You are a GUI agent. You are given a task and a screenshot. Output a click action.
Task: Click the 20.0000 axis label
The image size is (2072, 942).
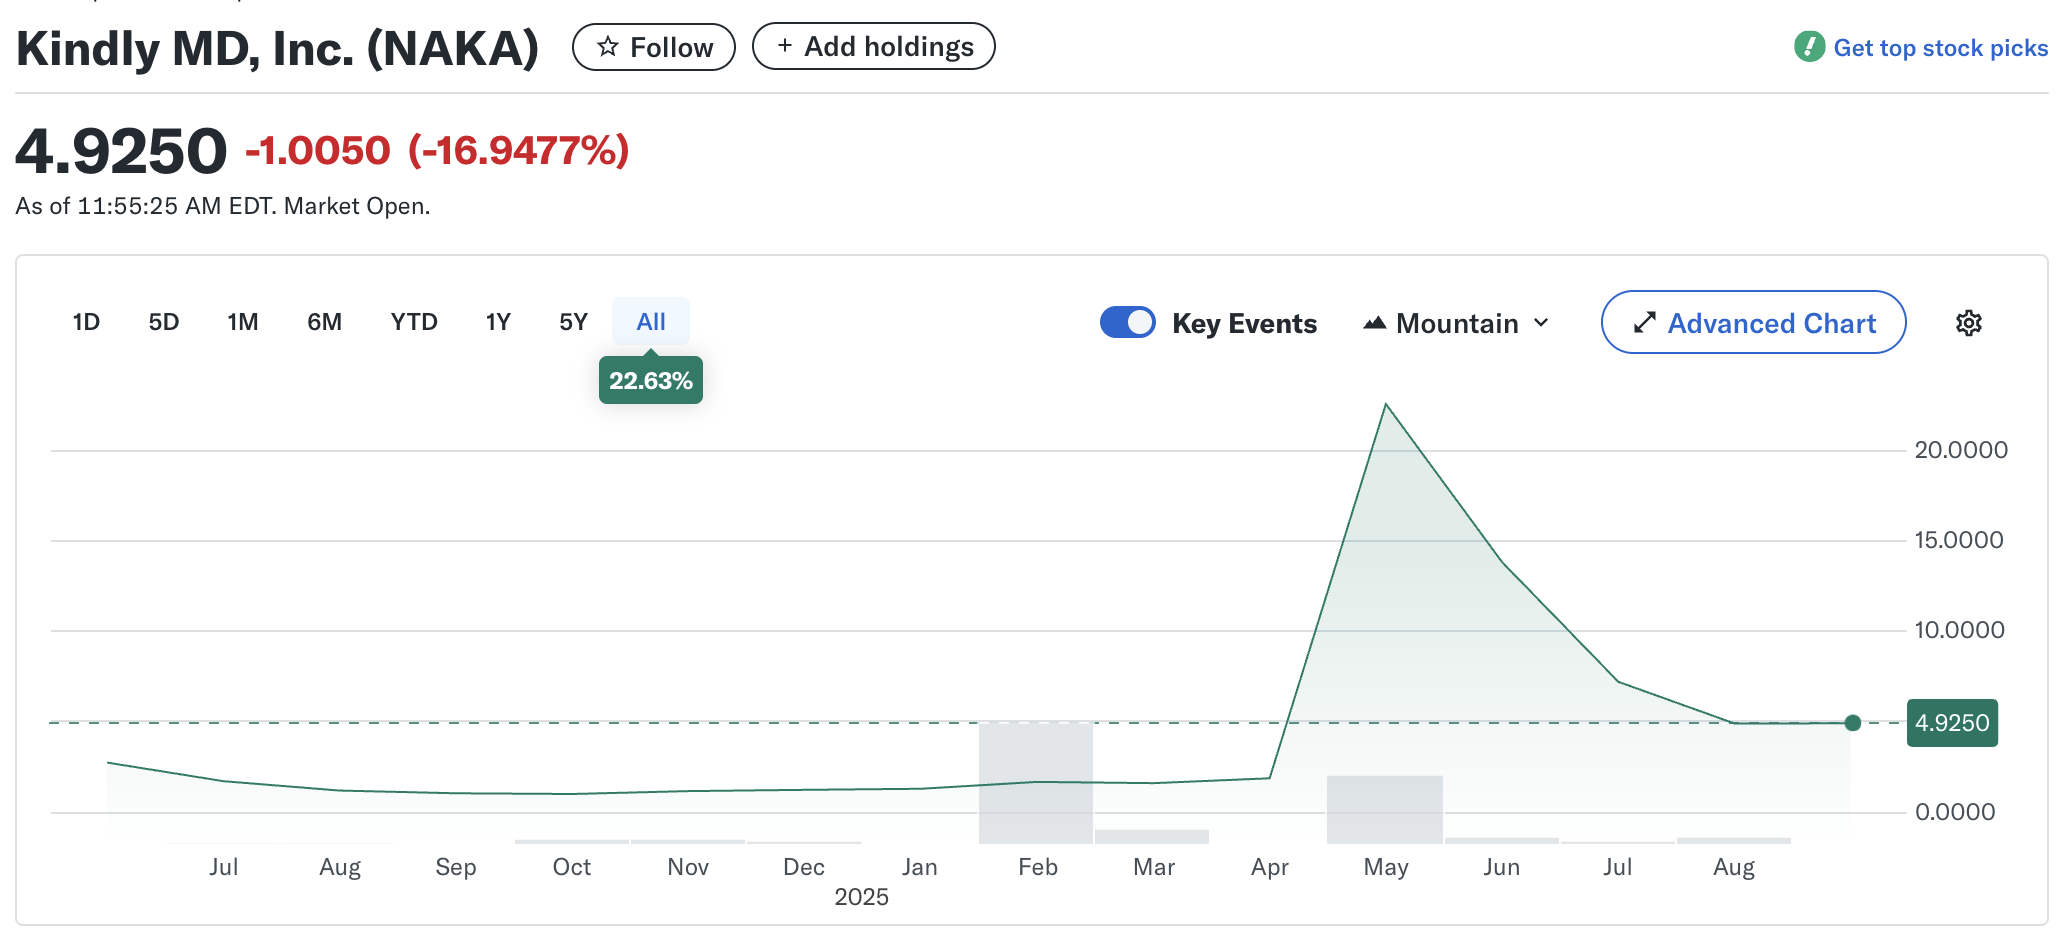1960,450
